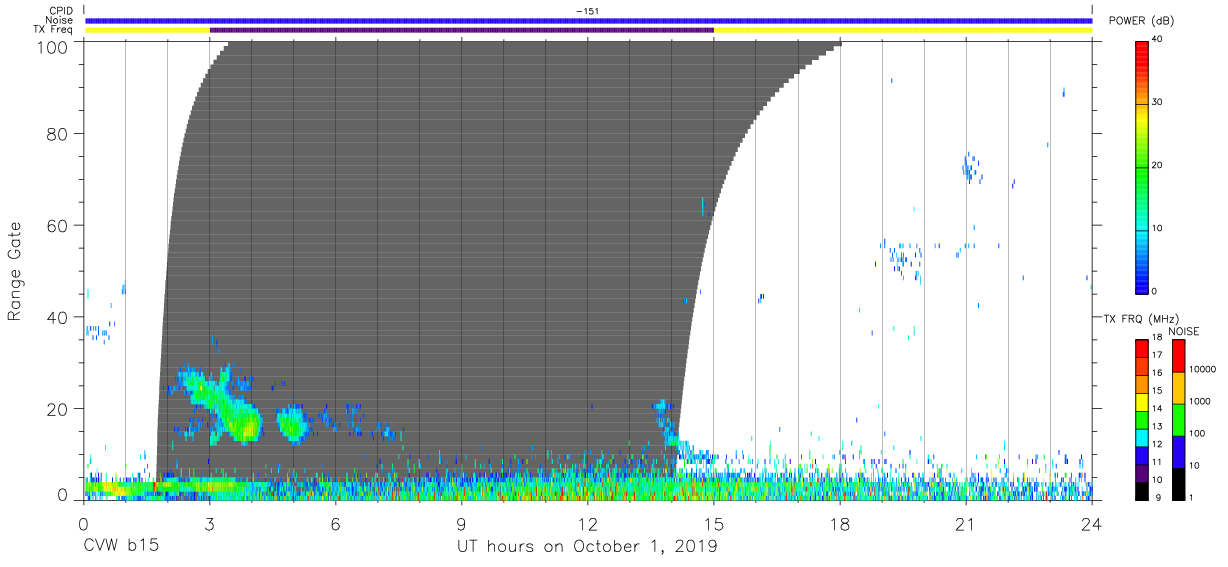Click the blue Noise bar along the top
The image size is (1228, 567).
tap(588, 20)
